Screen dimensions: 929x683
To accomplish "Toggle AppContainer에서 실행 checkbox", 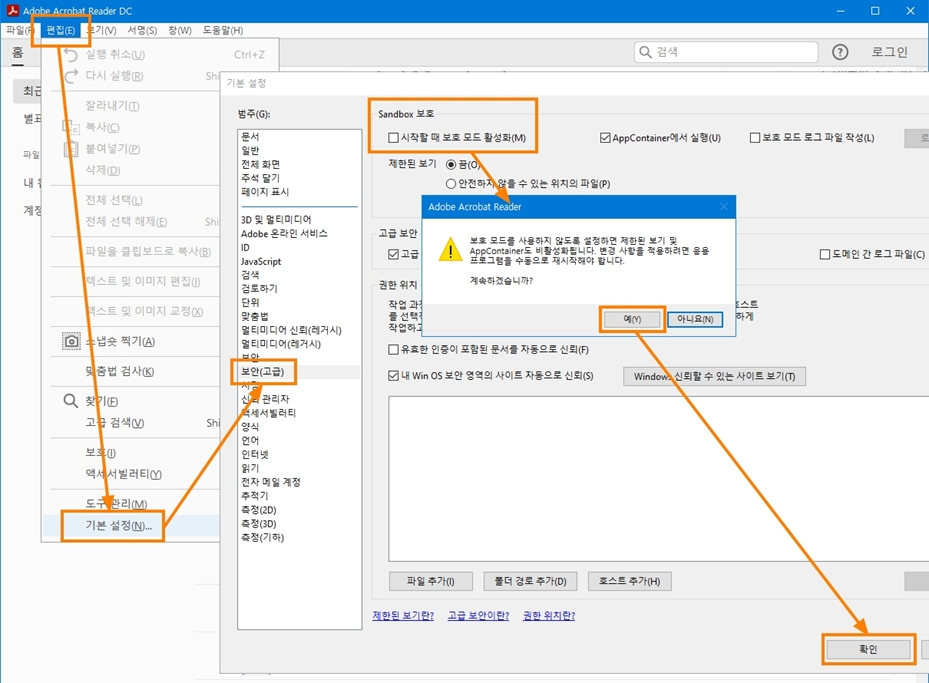I will pyautogui.click(x=605, y=138).
